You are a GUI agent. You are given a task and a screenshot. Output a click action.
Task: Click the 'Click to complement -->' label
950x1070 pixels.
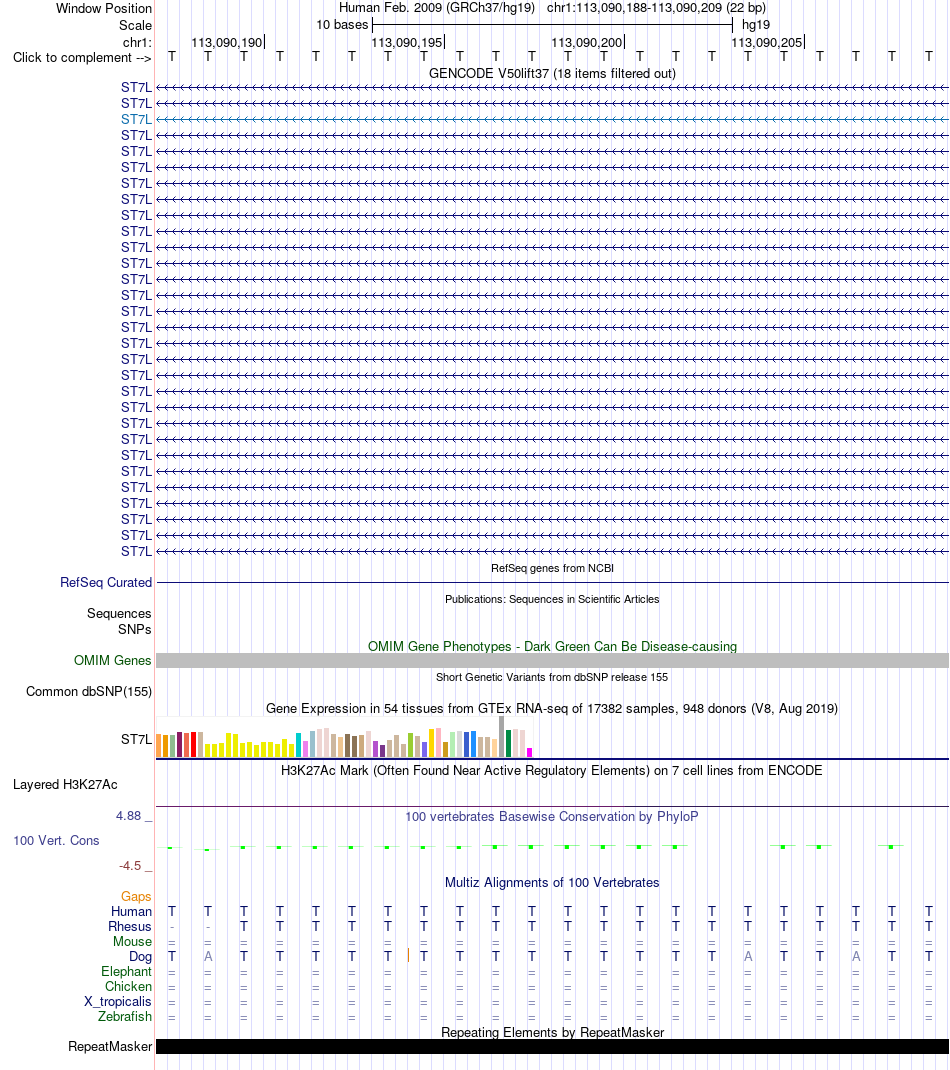pos(82,58)
